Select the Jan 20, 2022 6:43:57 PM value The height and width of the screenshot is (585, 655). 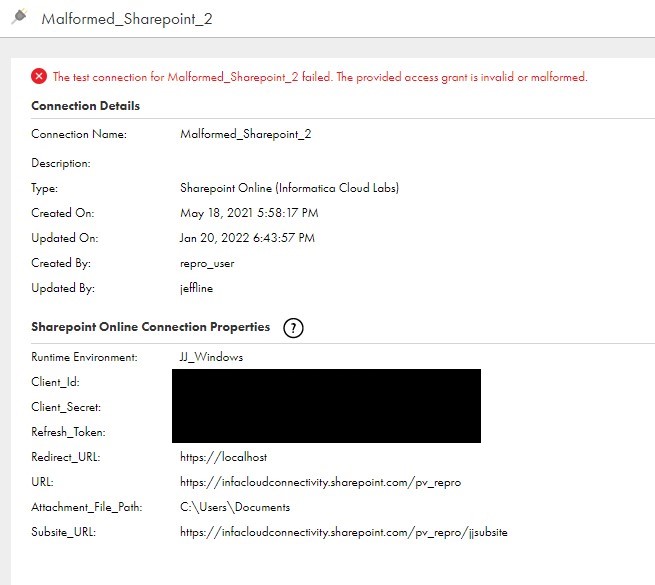(247, 238)
